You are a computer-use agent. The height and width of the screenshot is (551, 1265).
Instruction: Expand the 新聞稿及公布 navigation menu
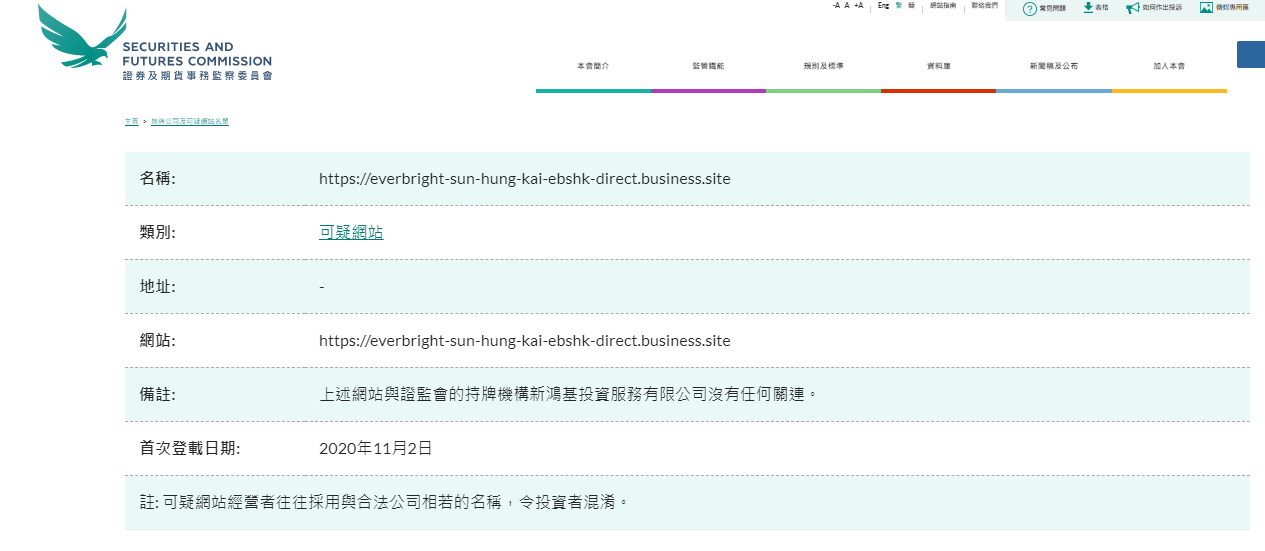[1053, 66]
